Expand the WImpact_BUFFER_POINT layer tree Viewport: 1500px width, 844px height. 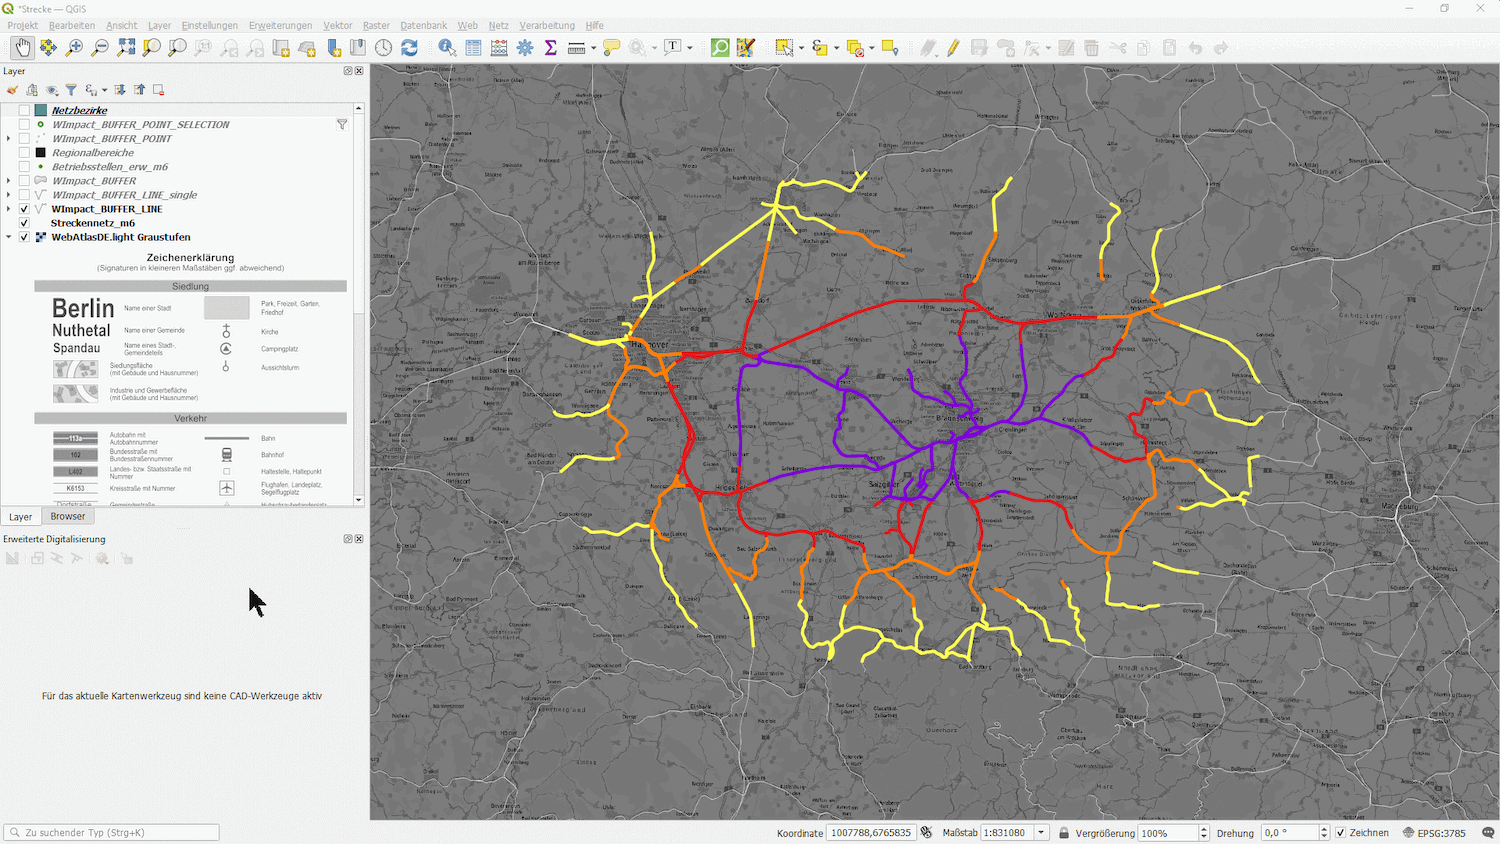tap(9, 139)
